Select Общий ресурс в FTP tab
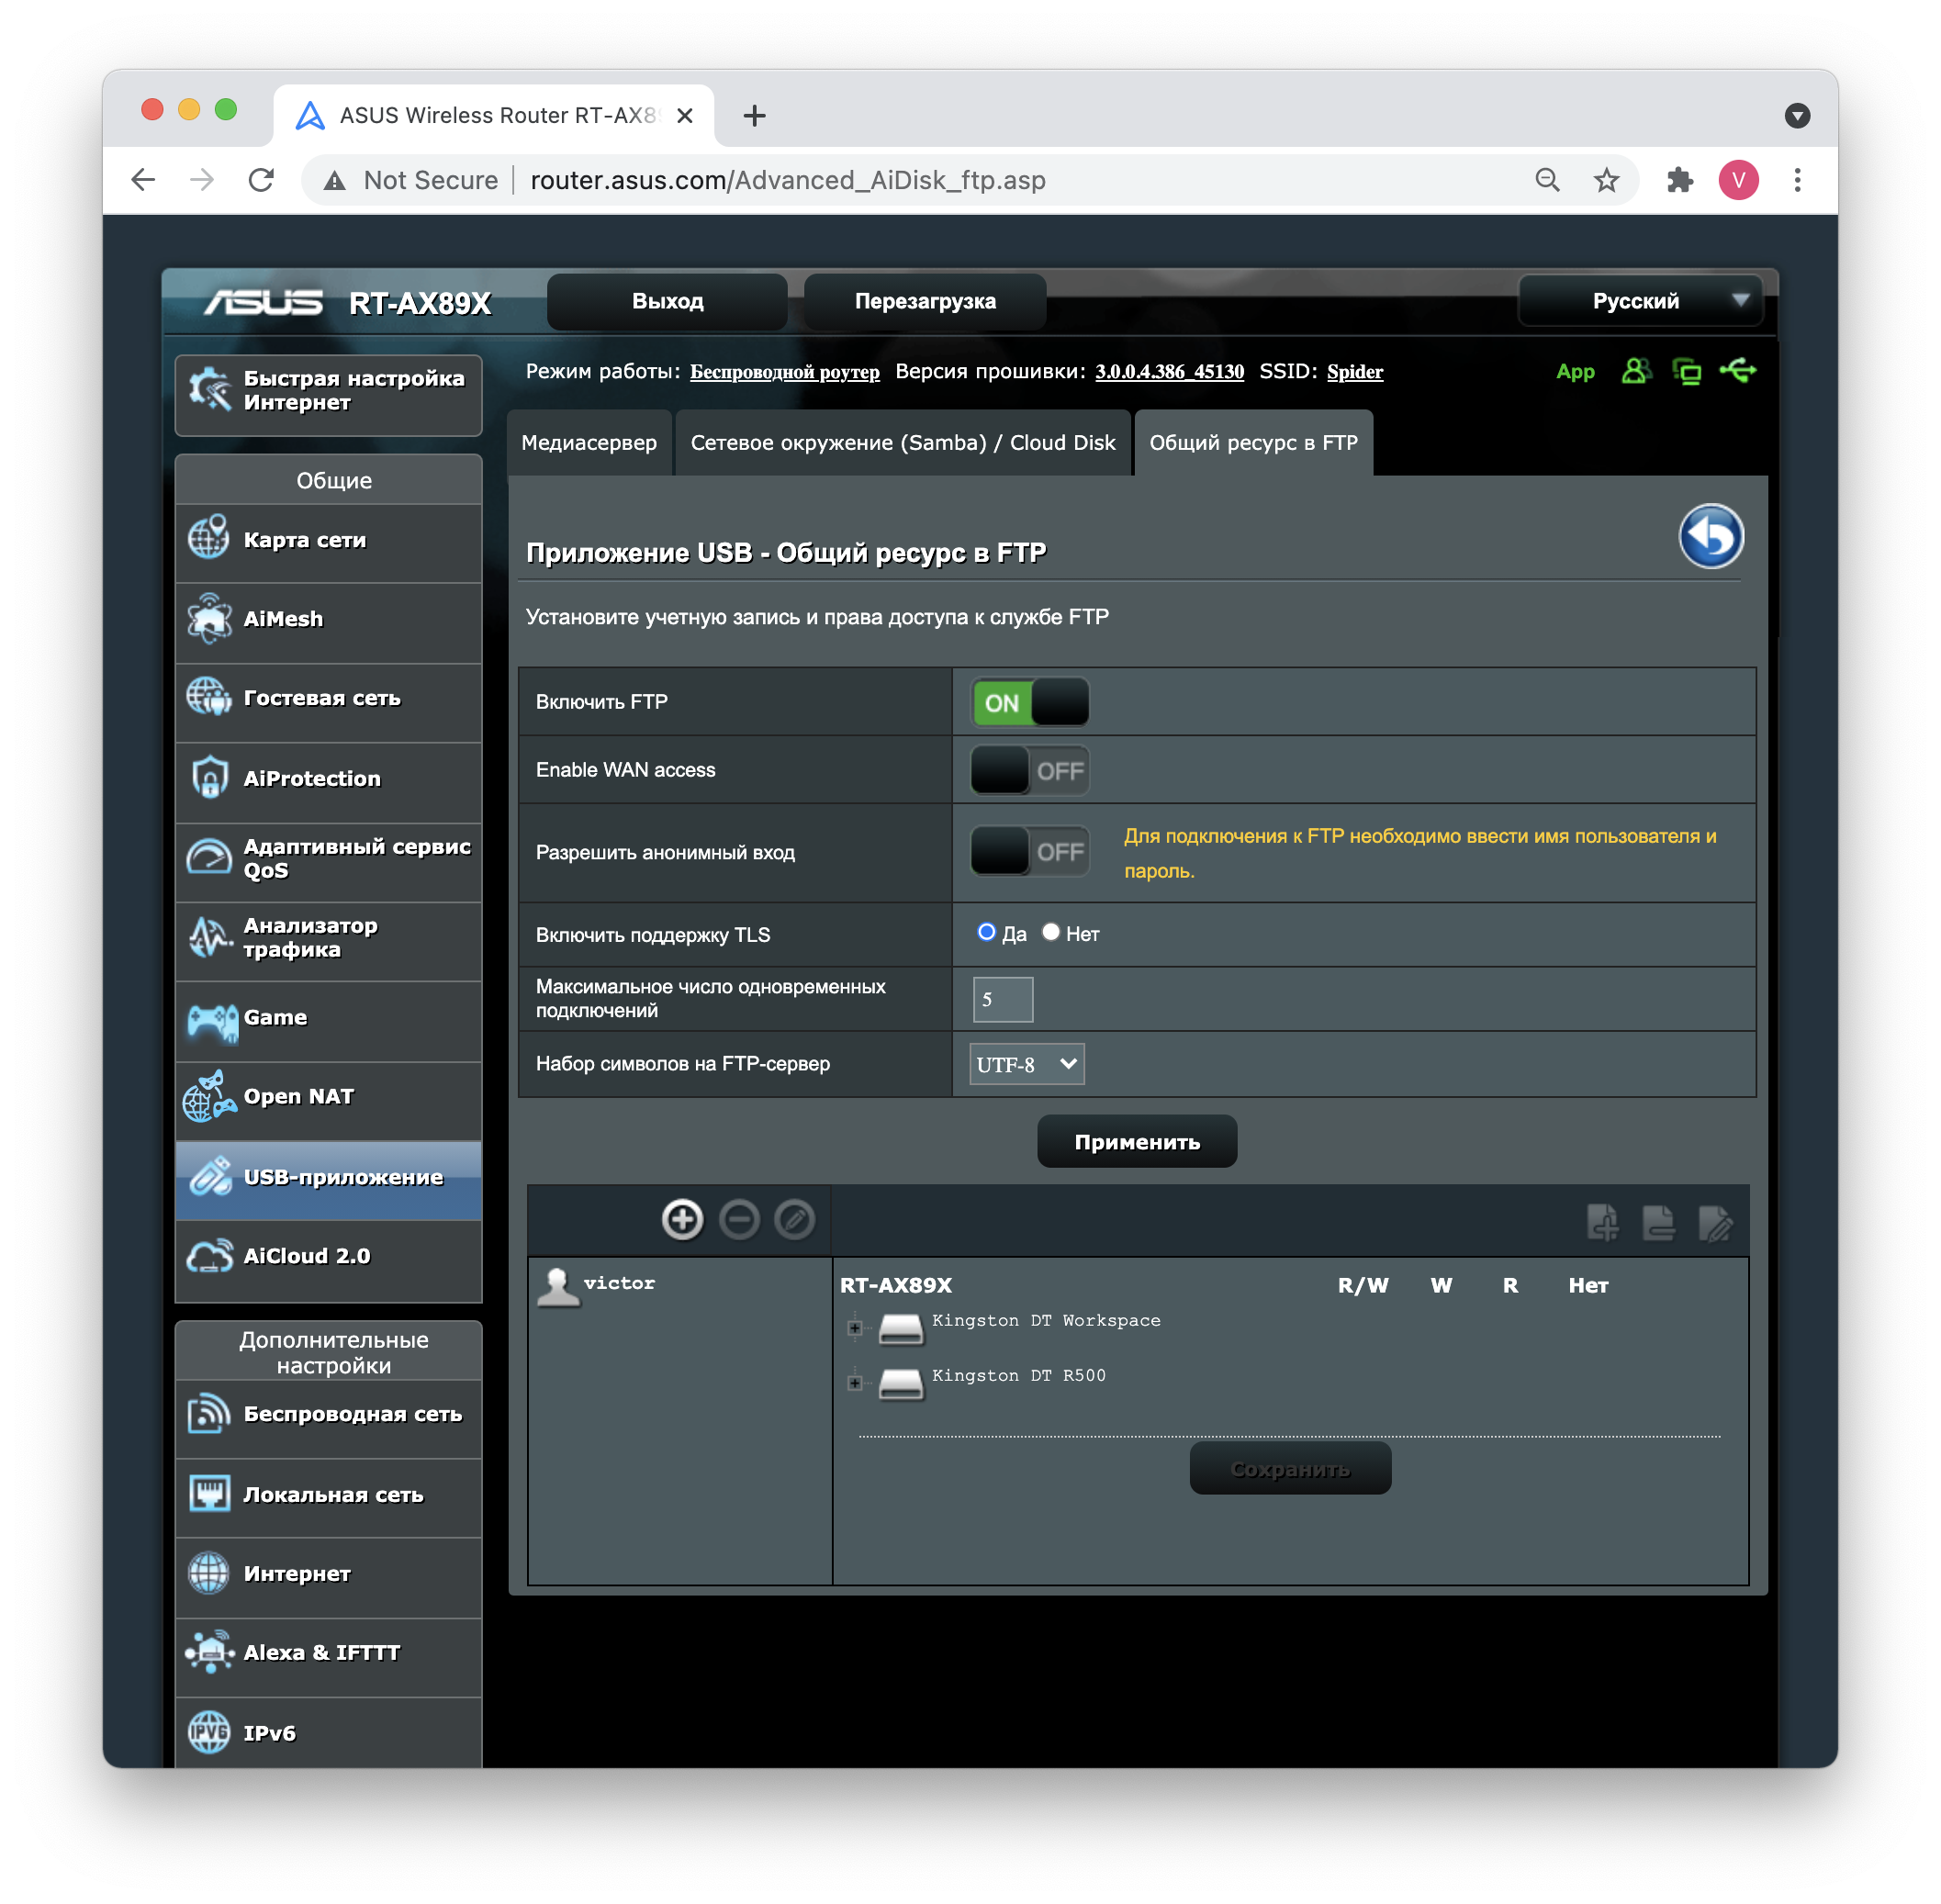This screenshot has height=1904, width=1941. [1253, 442]
